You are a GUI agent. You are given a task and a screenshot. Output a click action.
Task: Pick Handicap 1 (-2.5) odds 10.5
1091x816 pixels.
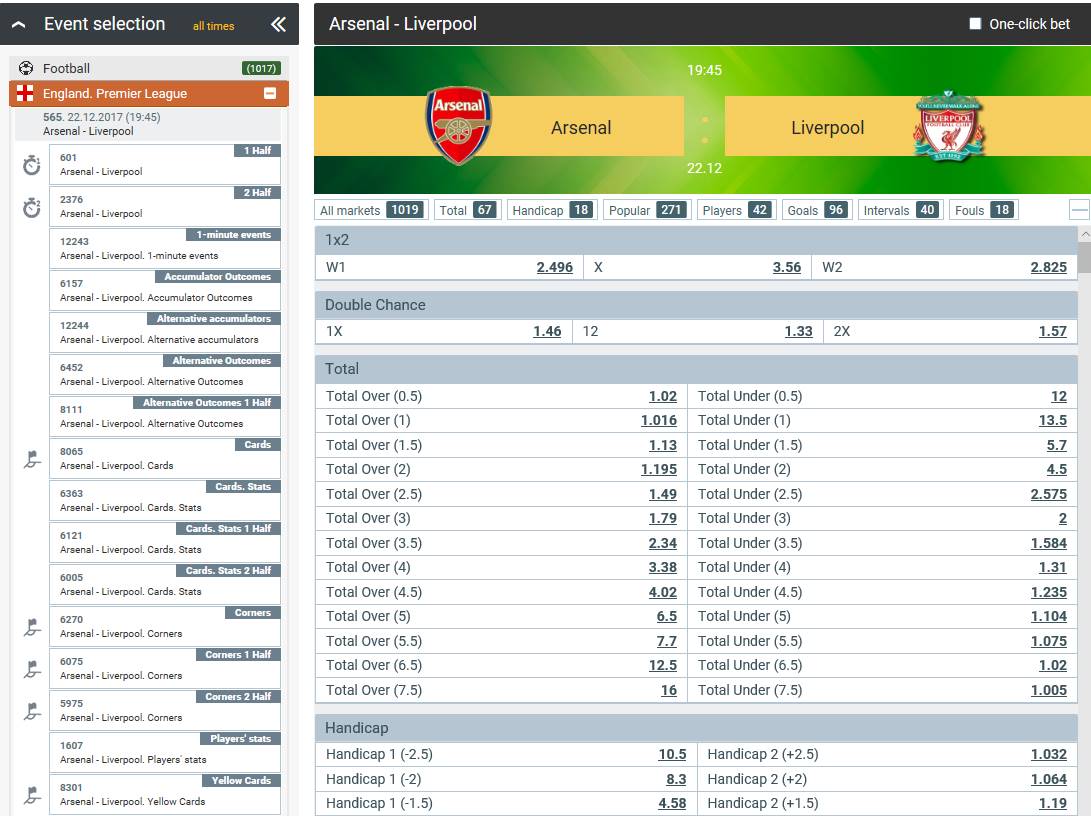672,754
